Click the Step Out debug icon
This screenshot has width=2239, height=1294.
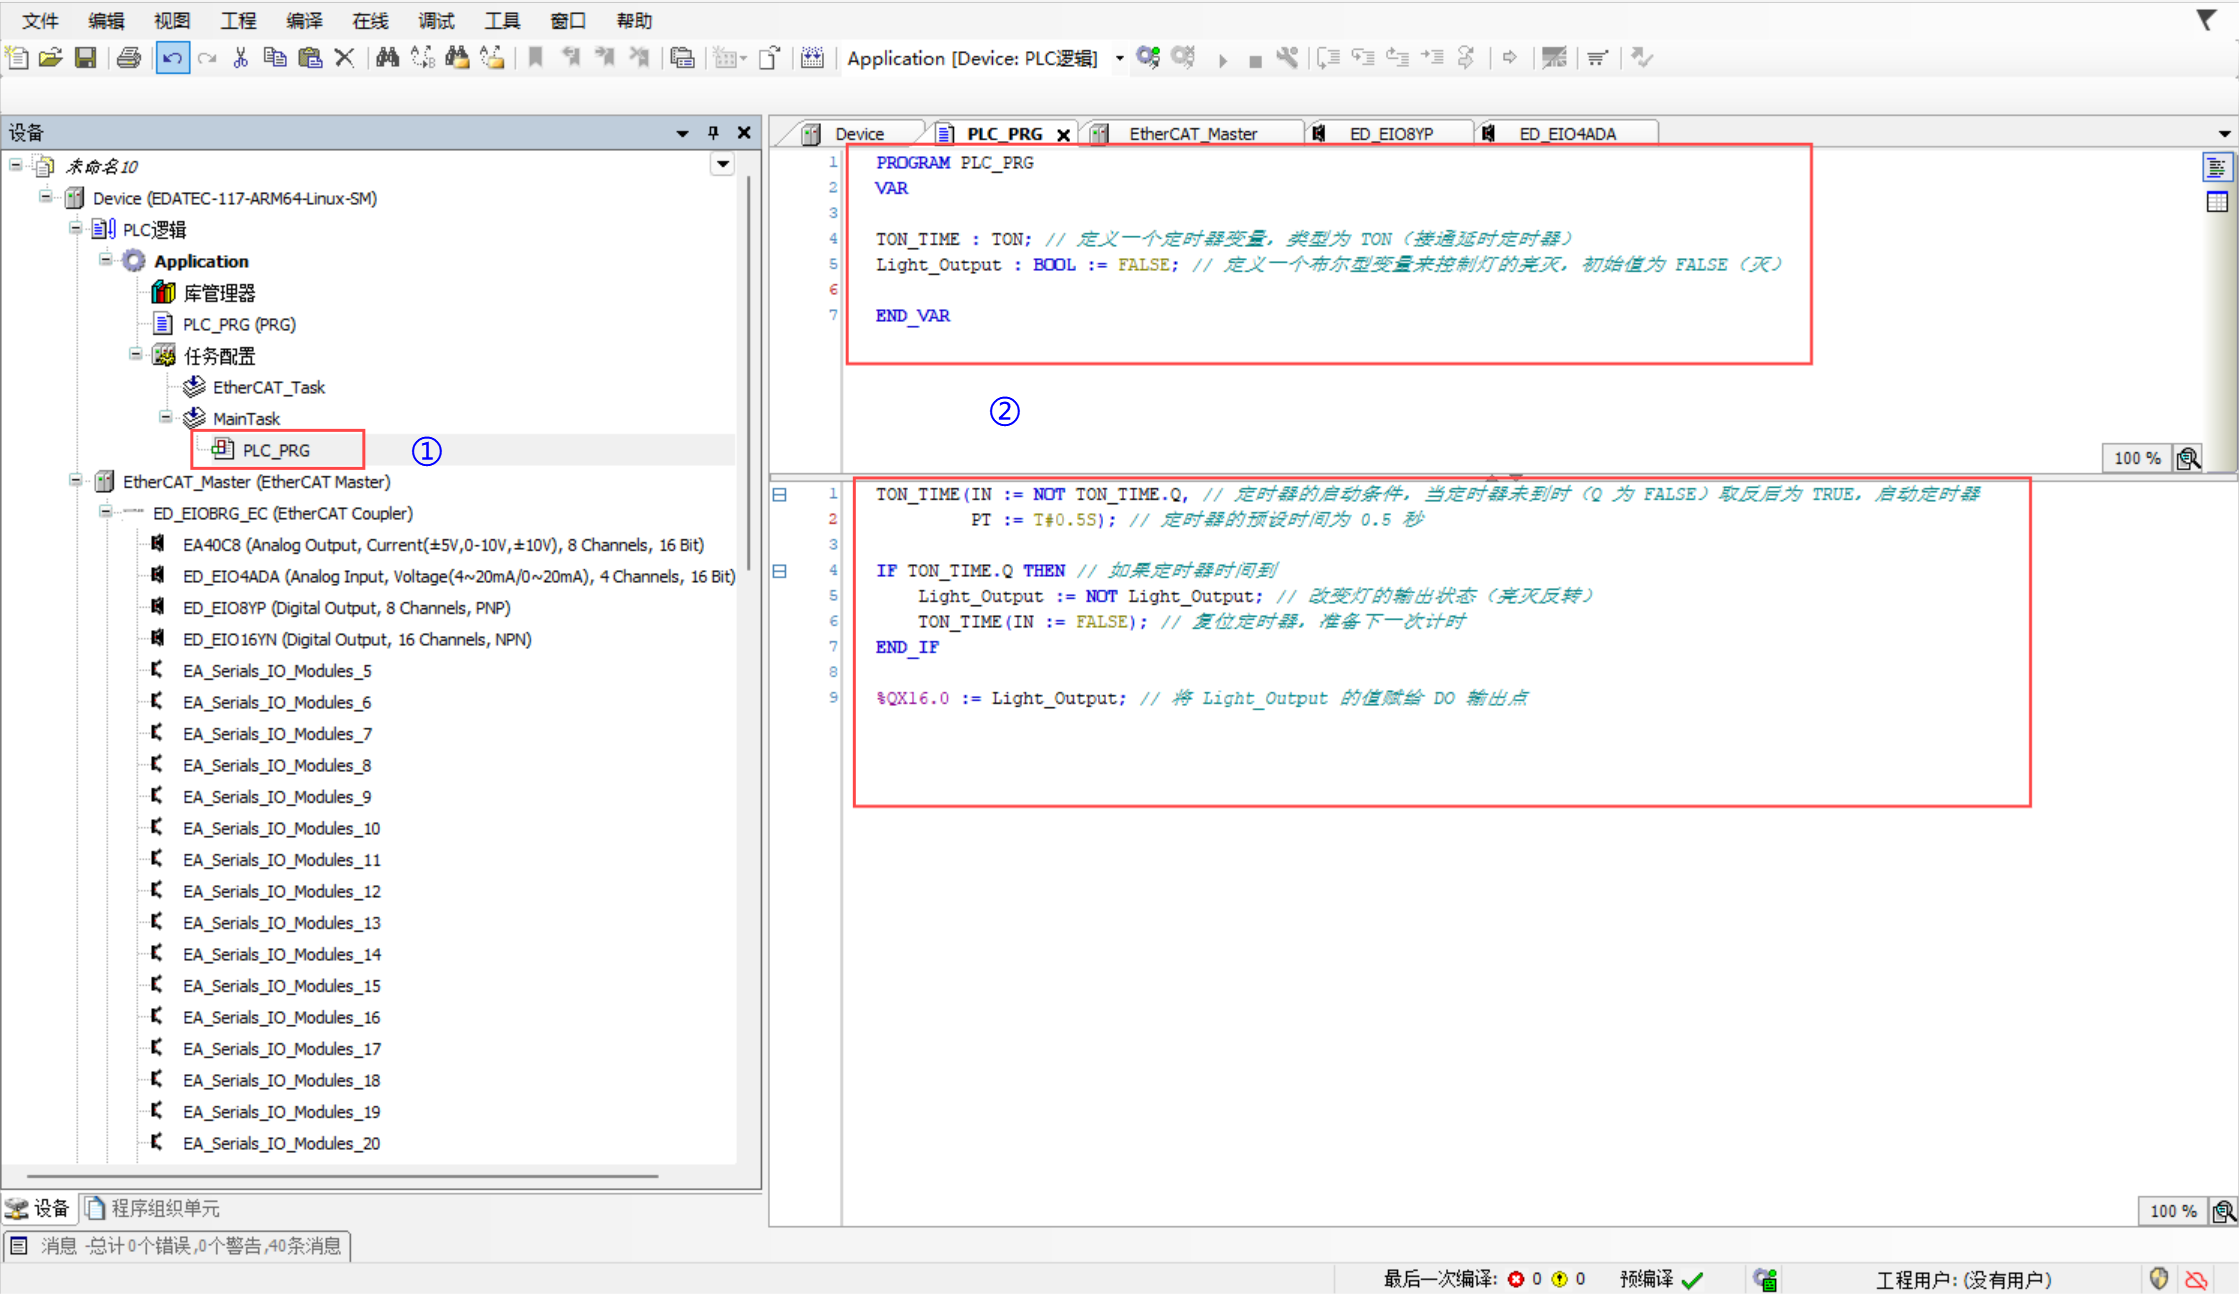1397,58
